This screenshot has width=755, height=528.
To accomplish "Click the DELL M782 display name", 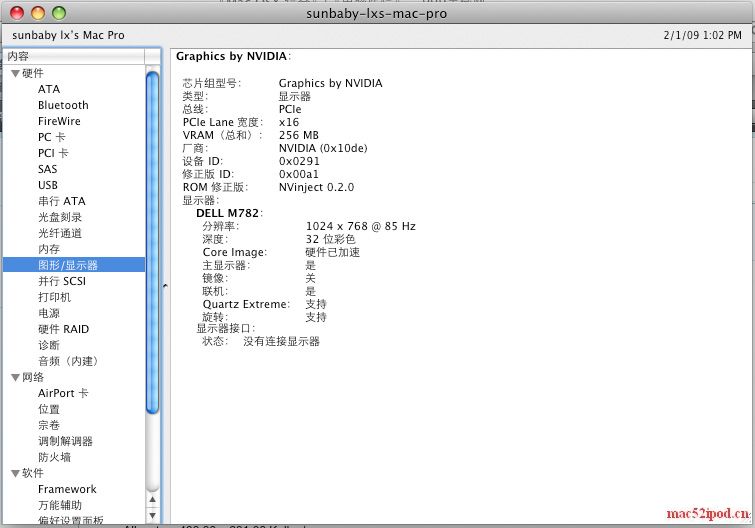I will click(229, 213).
